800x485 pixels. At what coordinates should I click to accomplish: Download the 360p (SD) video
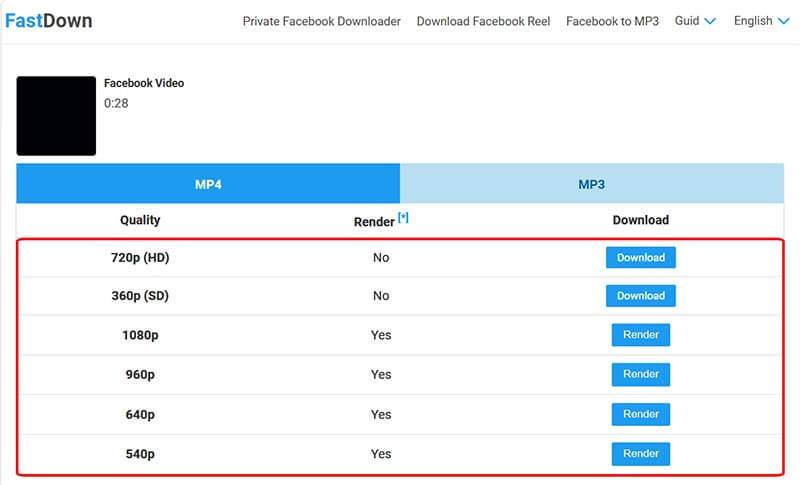point(640,296)
